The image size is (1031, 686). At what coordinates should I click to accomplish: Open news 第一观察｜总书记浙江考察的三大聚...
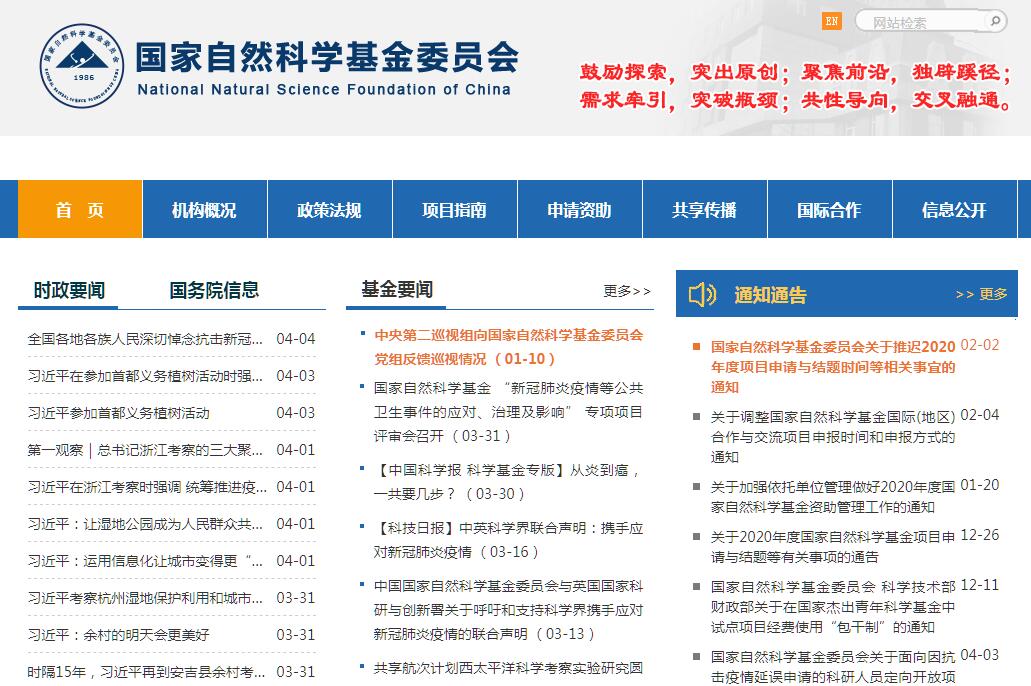click(x=145, y=450)
